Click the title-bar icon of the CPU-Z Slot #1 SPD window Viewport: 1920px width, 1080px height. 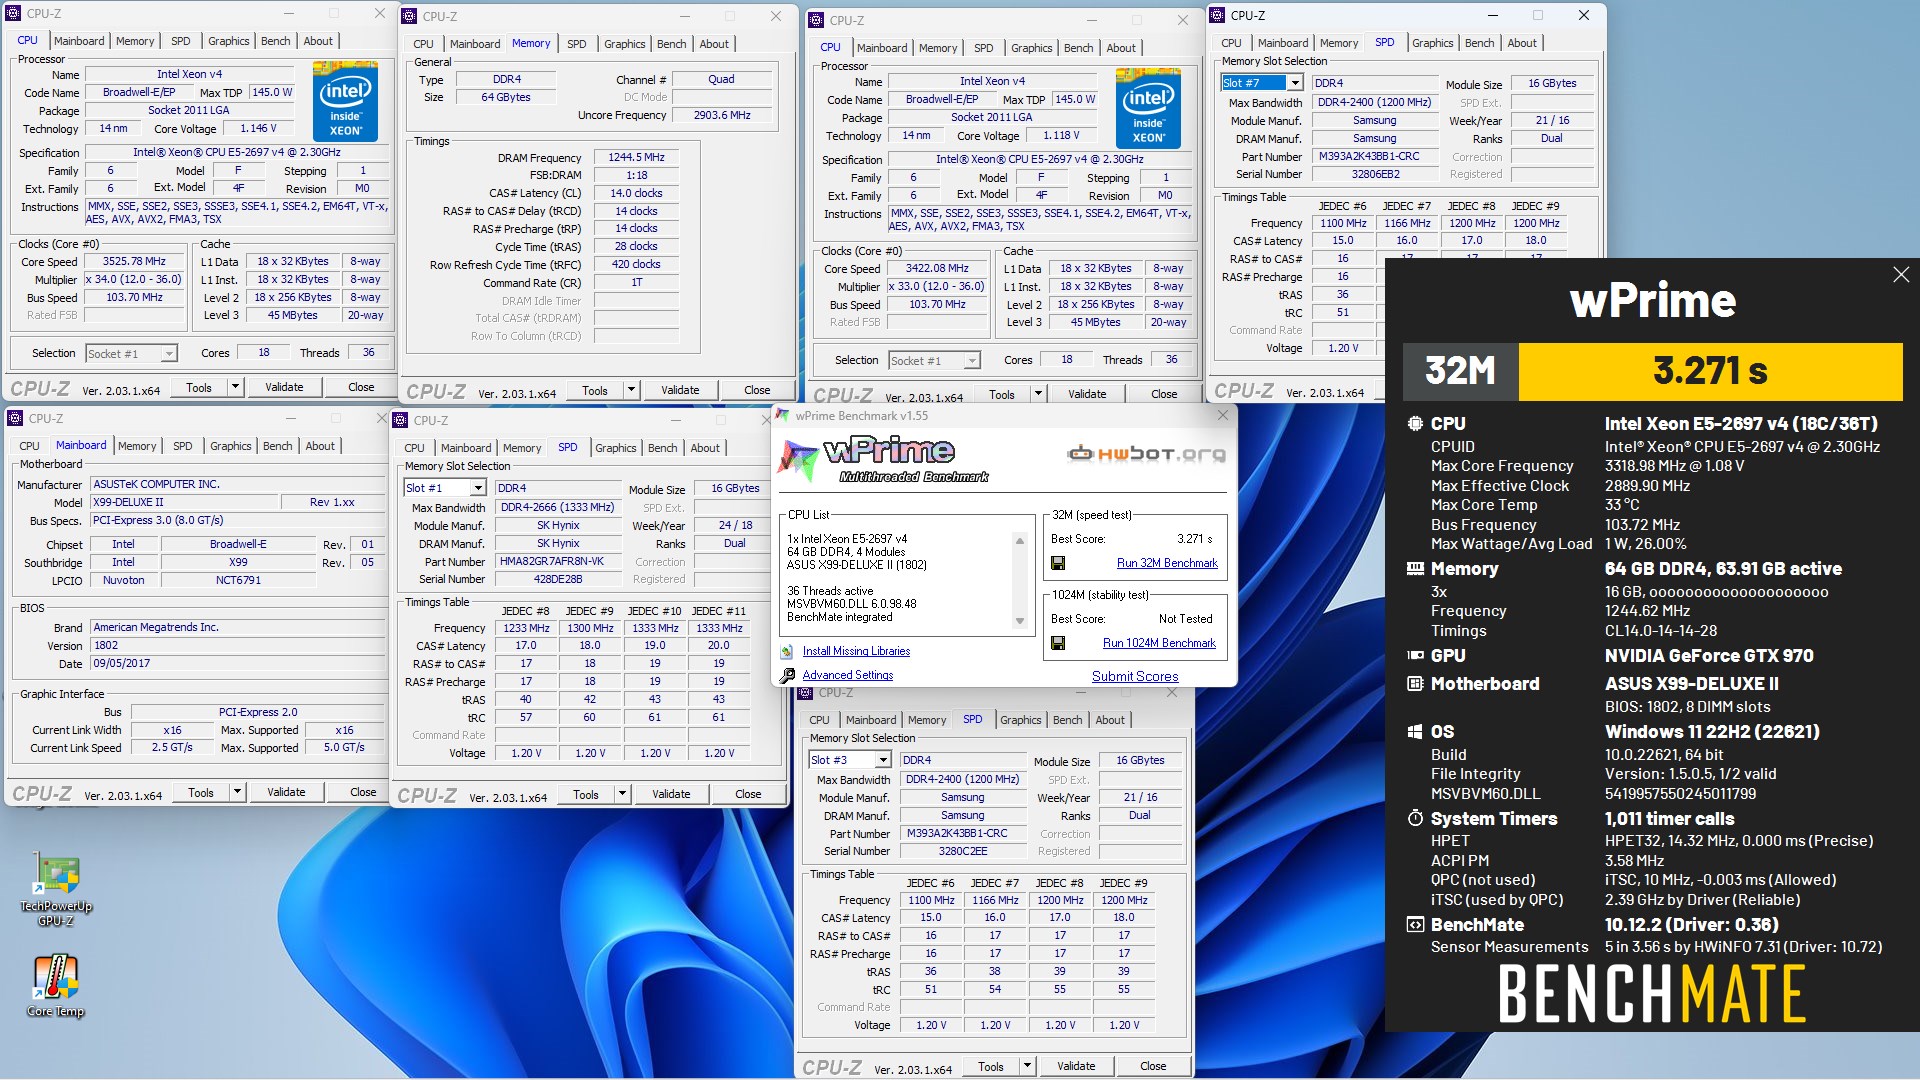tap(400, 420)
